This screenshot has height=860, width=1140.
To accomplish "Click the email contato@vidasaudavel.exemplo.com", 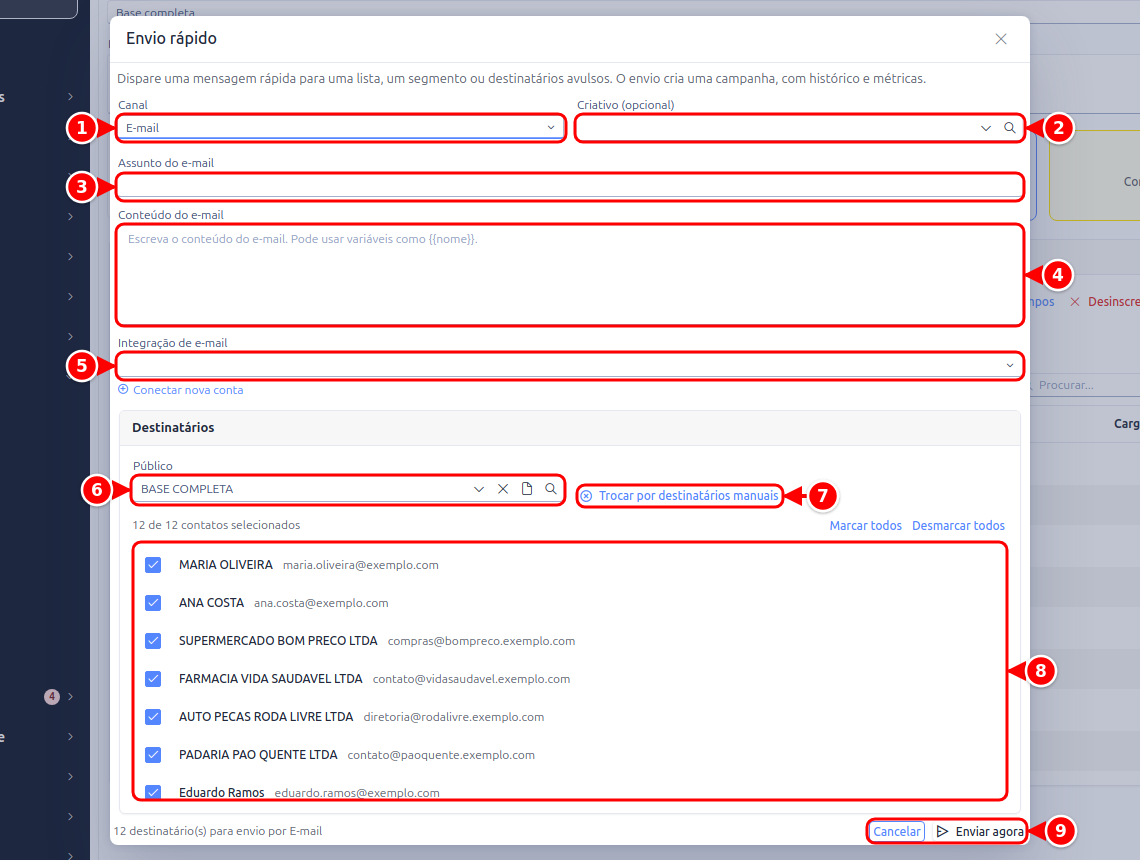I will click(x=471, y=679).
